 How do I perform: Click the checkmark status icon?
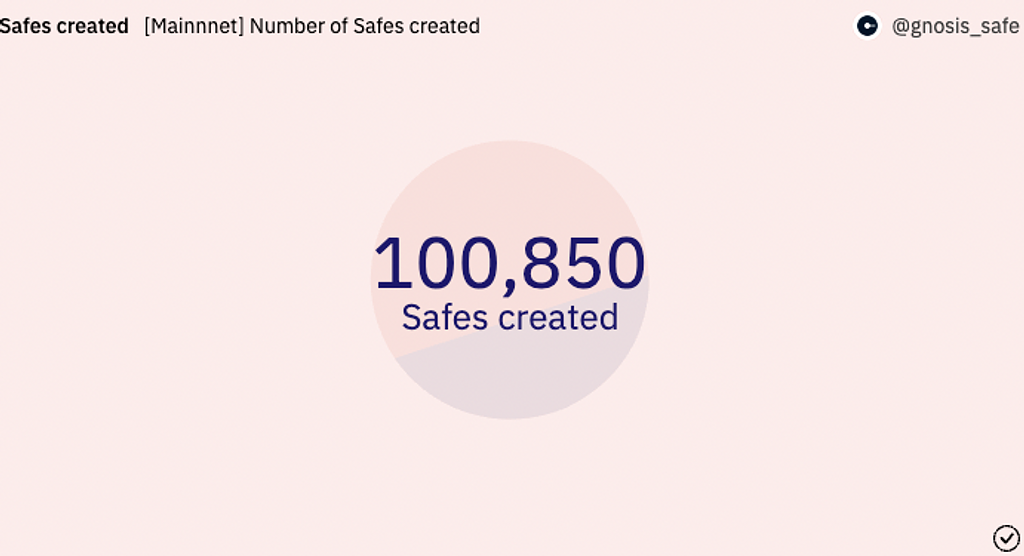[x=1006, y=537]
